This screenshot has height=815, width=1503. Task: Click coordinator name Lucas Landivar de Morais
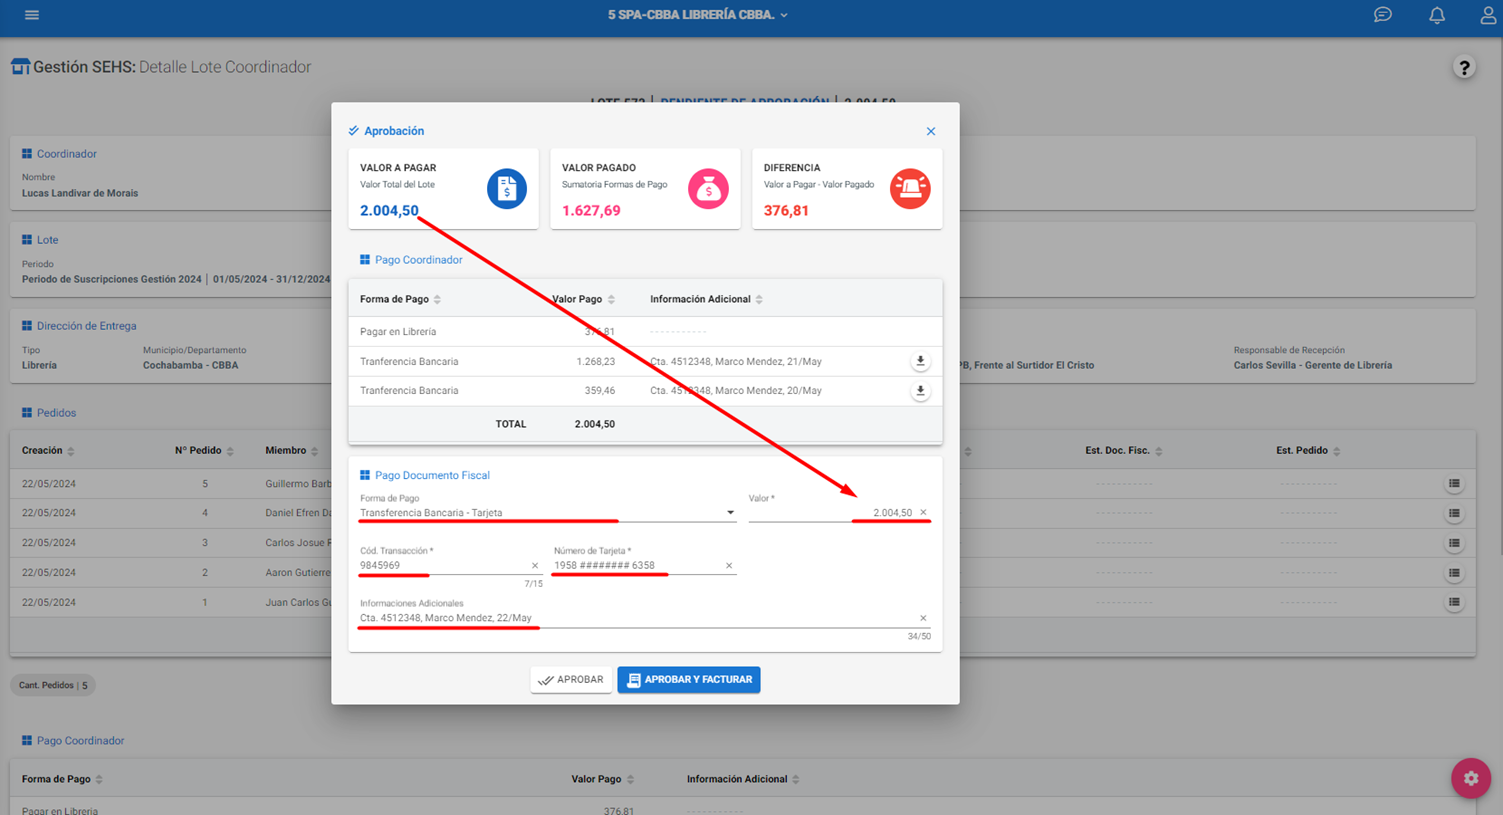coord(80,193)
